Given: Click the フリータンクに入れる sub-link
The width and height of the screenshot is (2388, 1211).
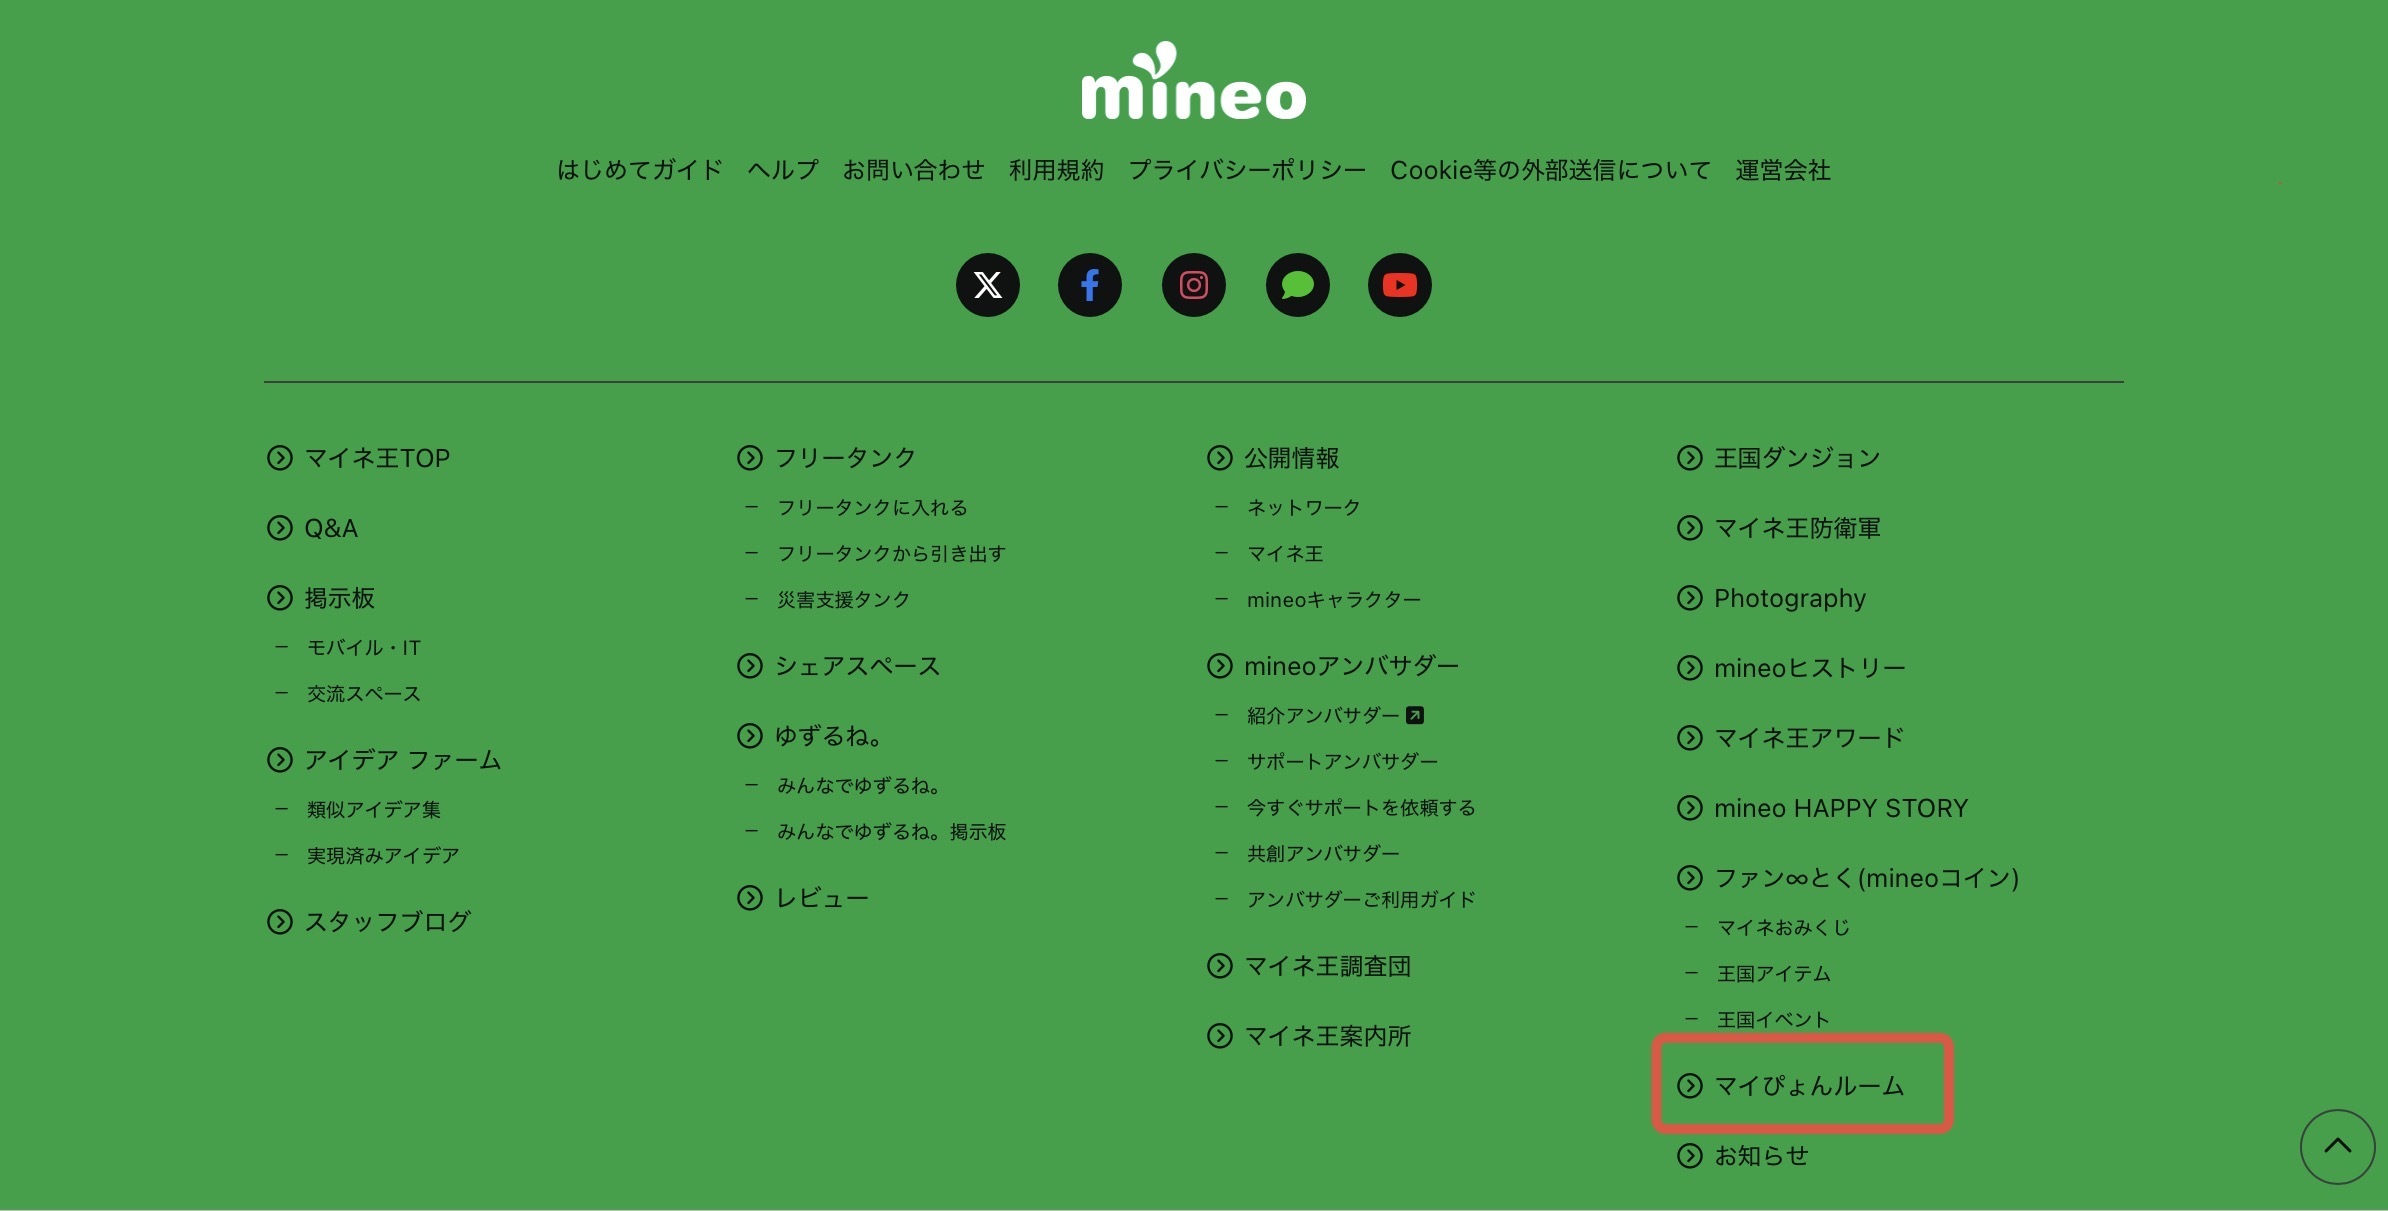Looking at the screenshot, I should click(872, 508).
